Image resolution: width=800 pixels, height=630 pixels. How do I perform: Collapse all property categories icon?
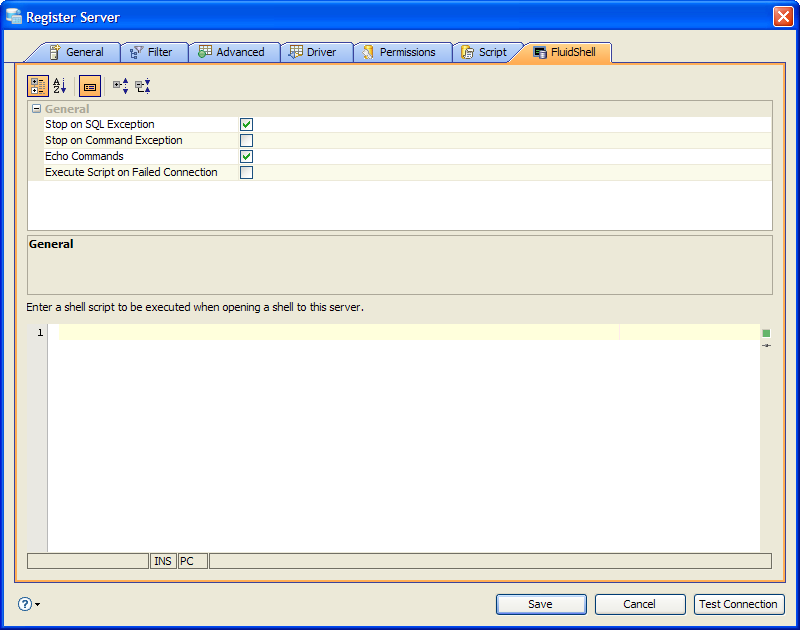pyautogui.click(x=143, y=86)
